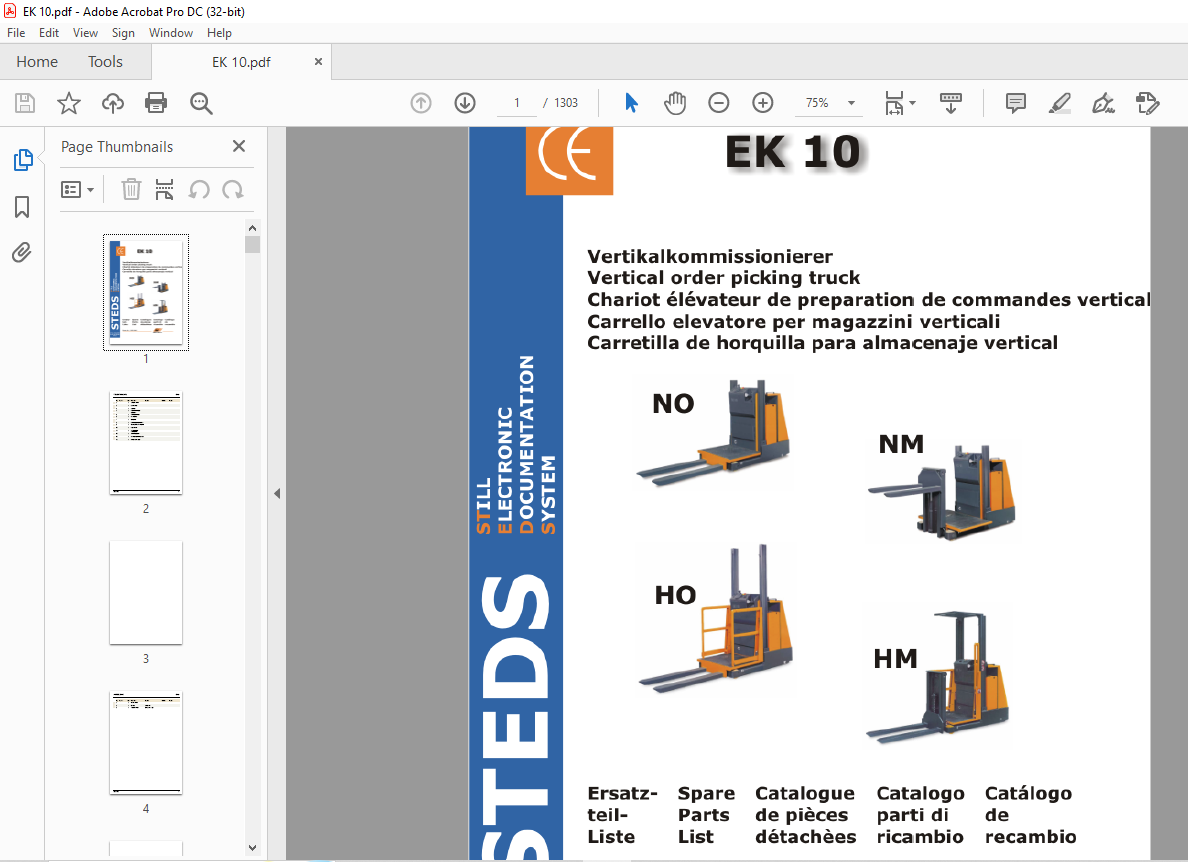The image size is (1188, 862).
Task: Open the File menu
Action: (x=16, y=33)
